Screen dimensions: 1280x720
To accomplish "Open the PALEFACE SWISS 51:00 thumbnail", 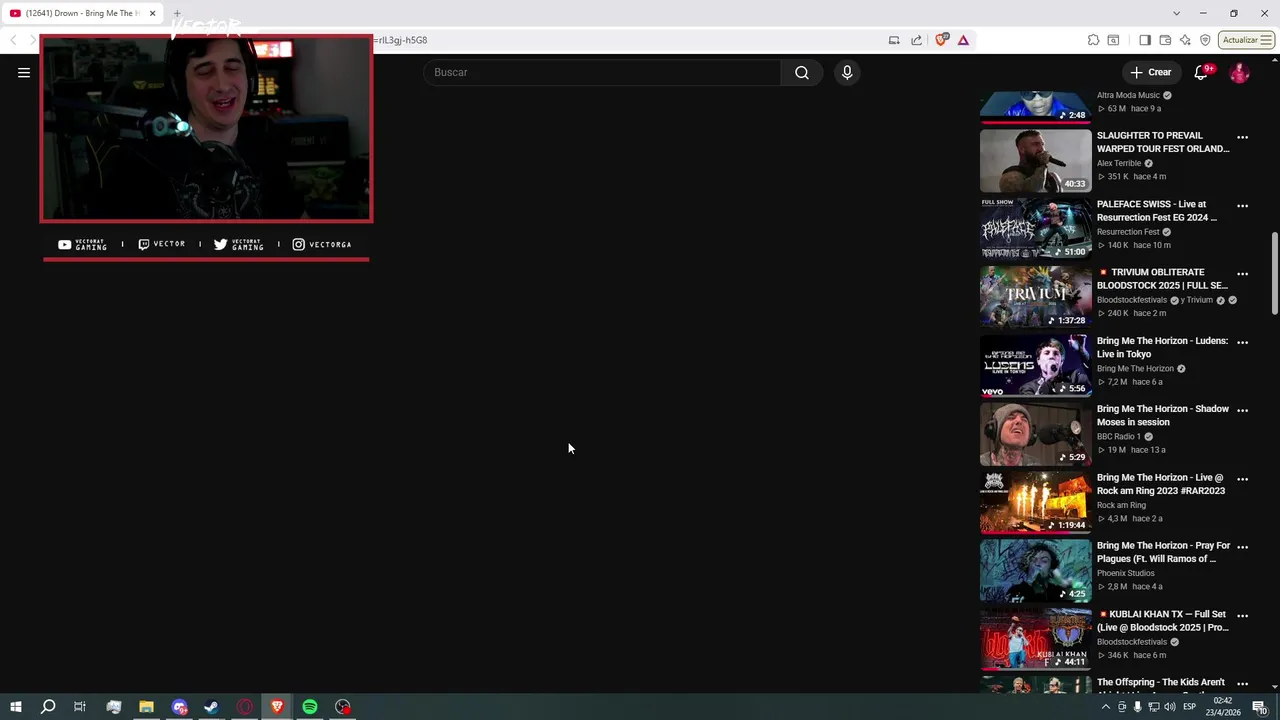I will (1035, 229).
